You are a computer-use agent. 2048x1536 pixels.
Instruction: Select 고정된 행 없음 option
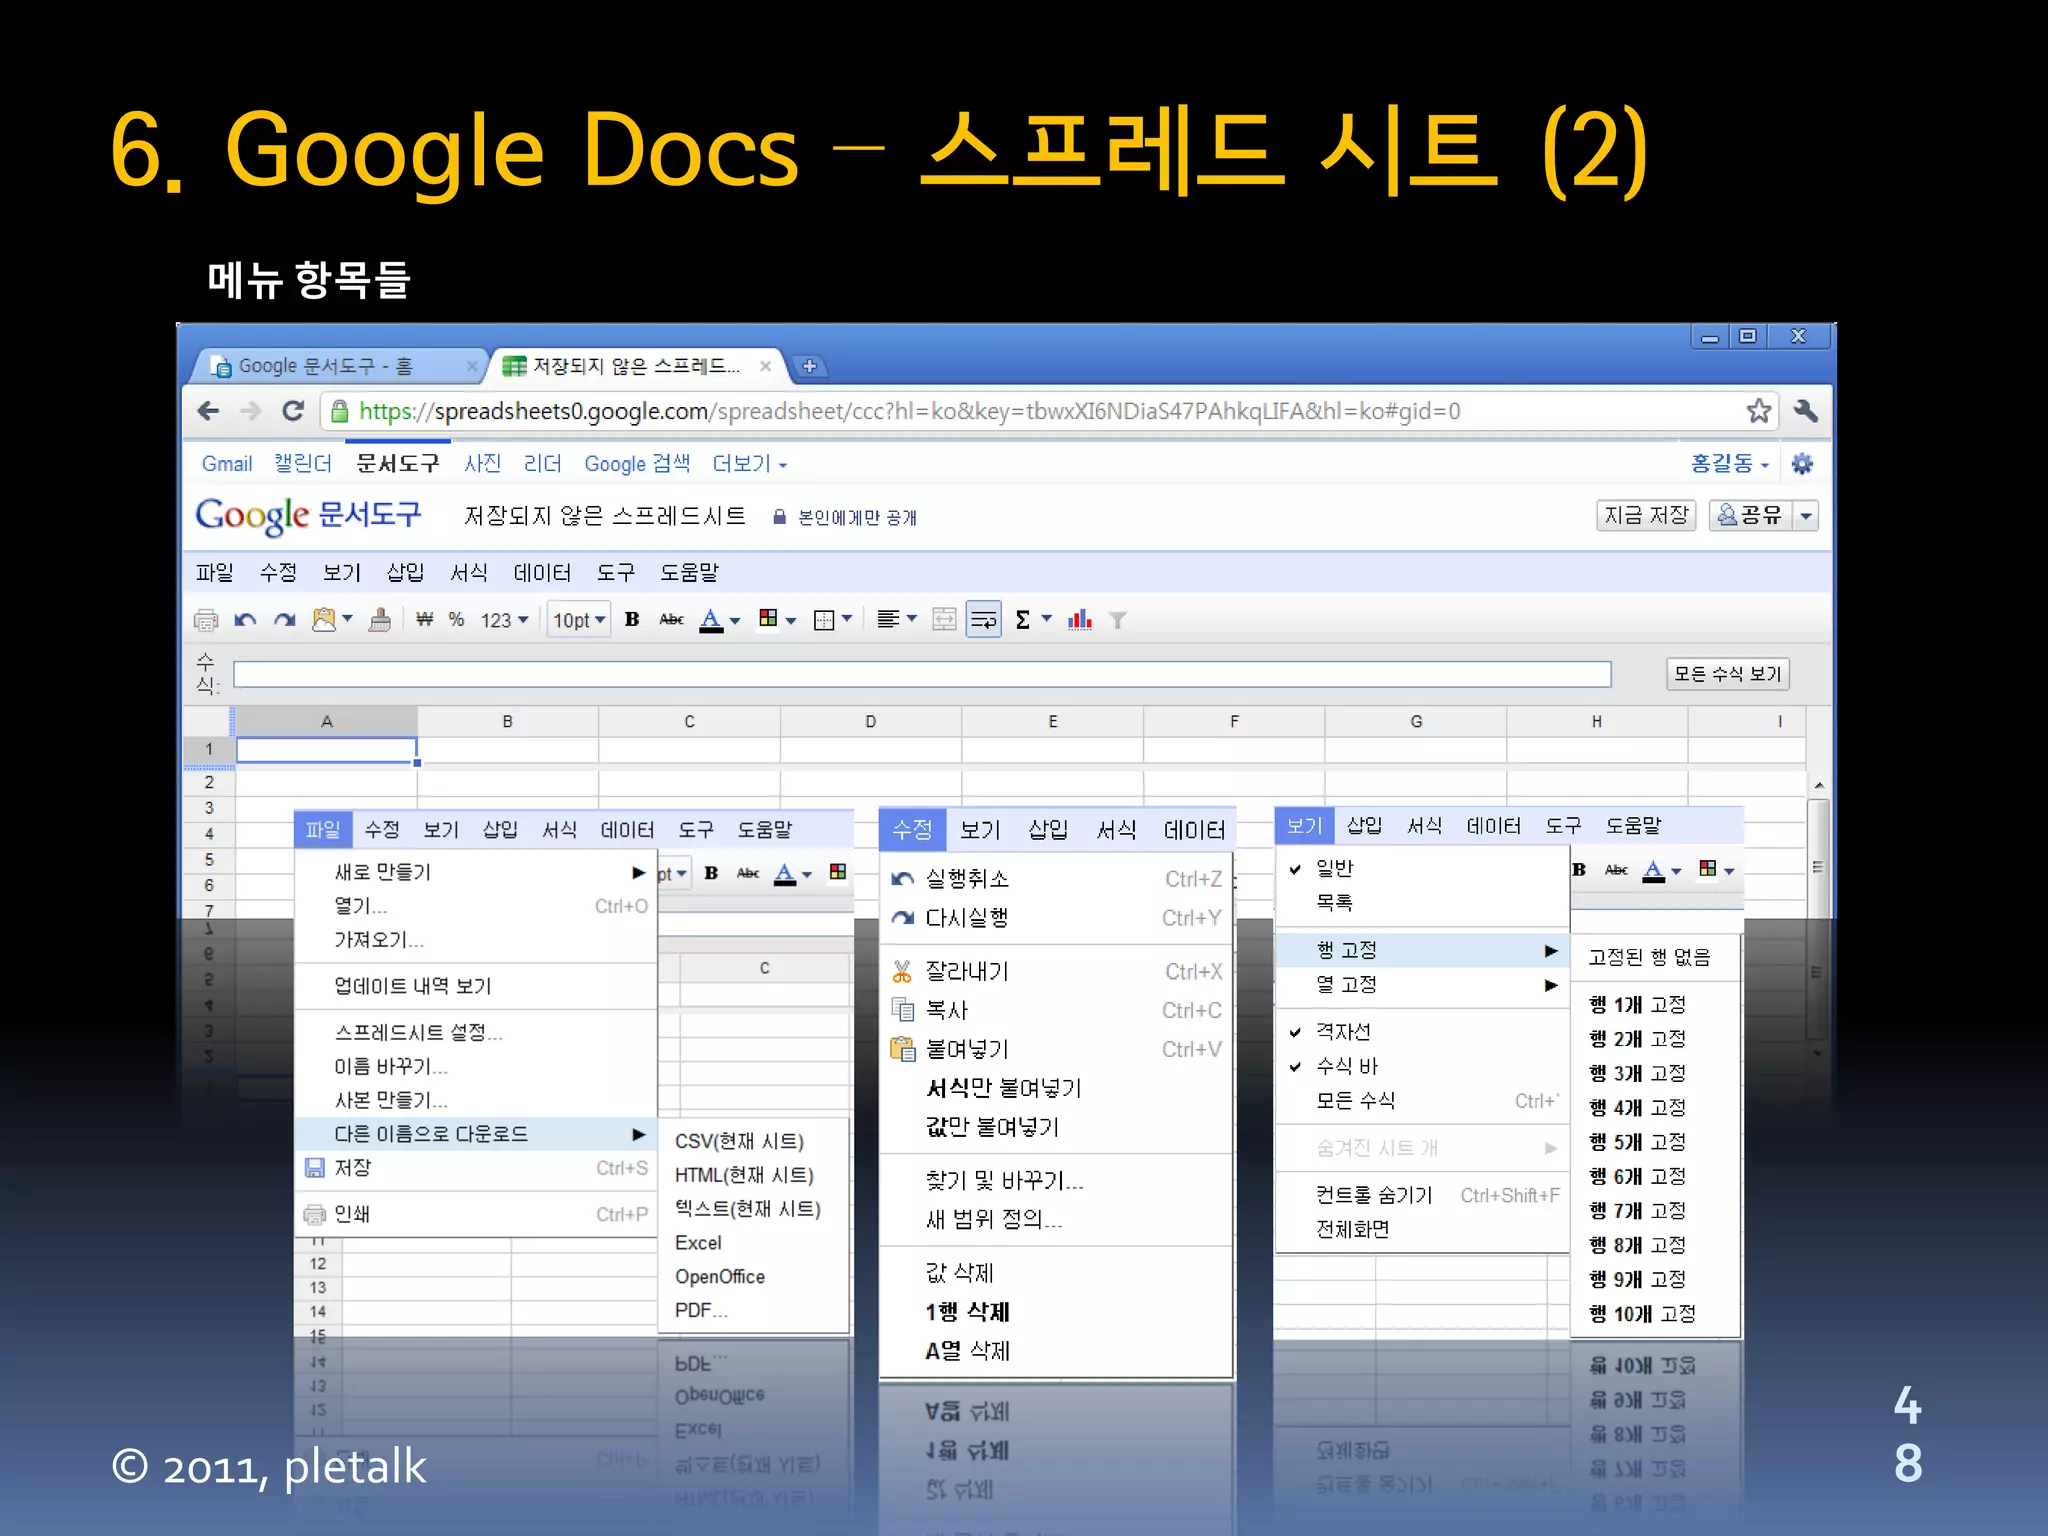point(1649,957)
